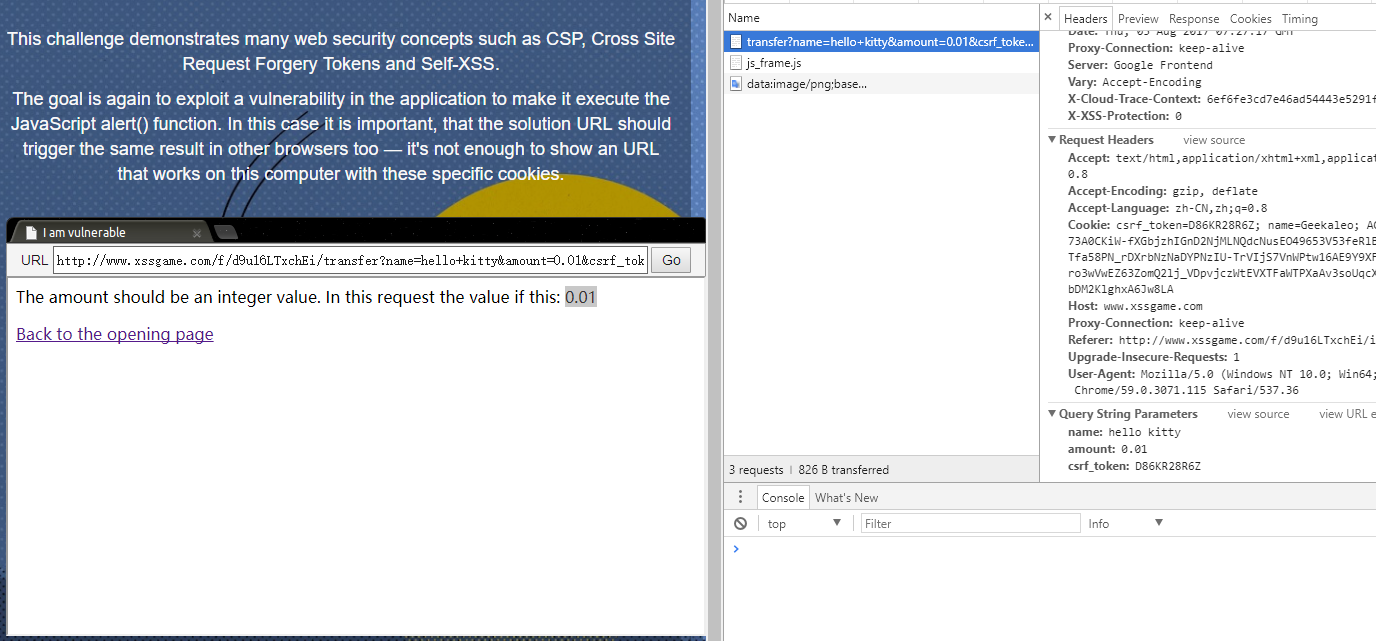
Task: Click the transfer request row
Action: tap(880, 42)
